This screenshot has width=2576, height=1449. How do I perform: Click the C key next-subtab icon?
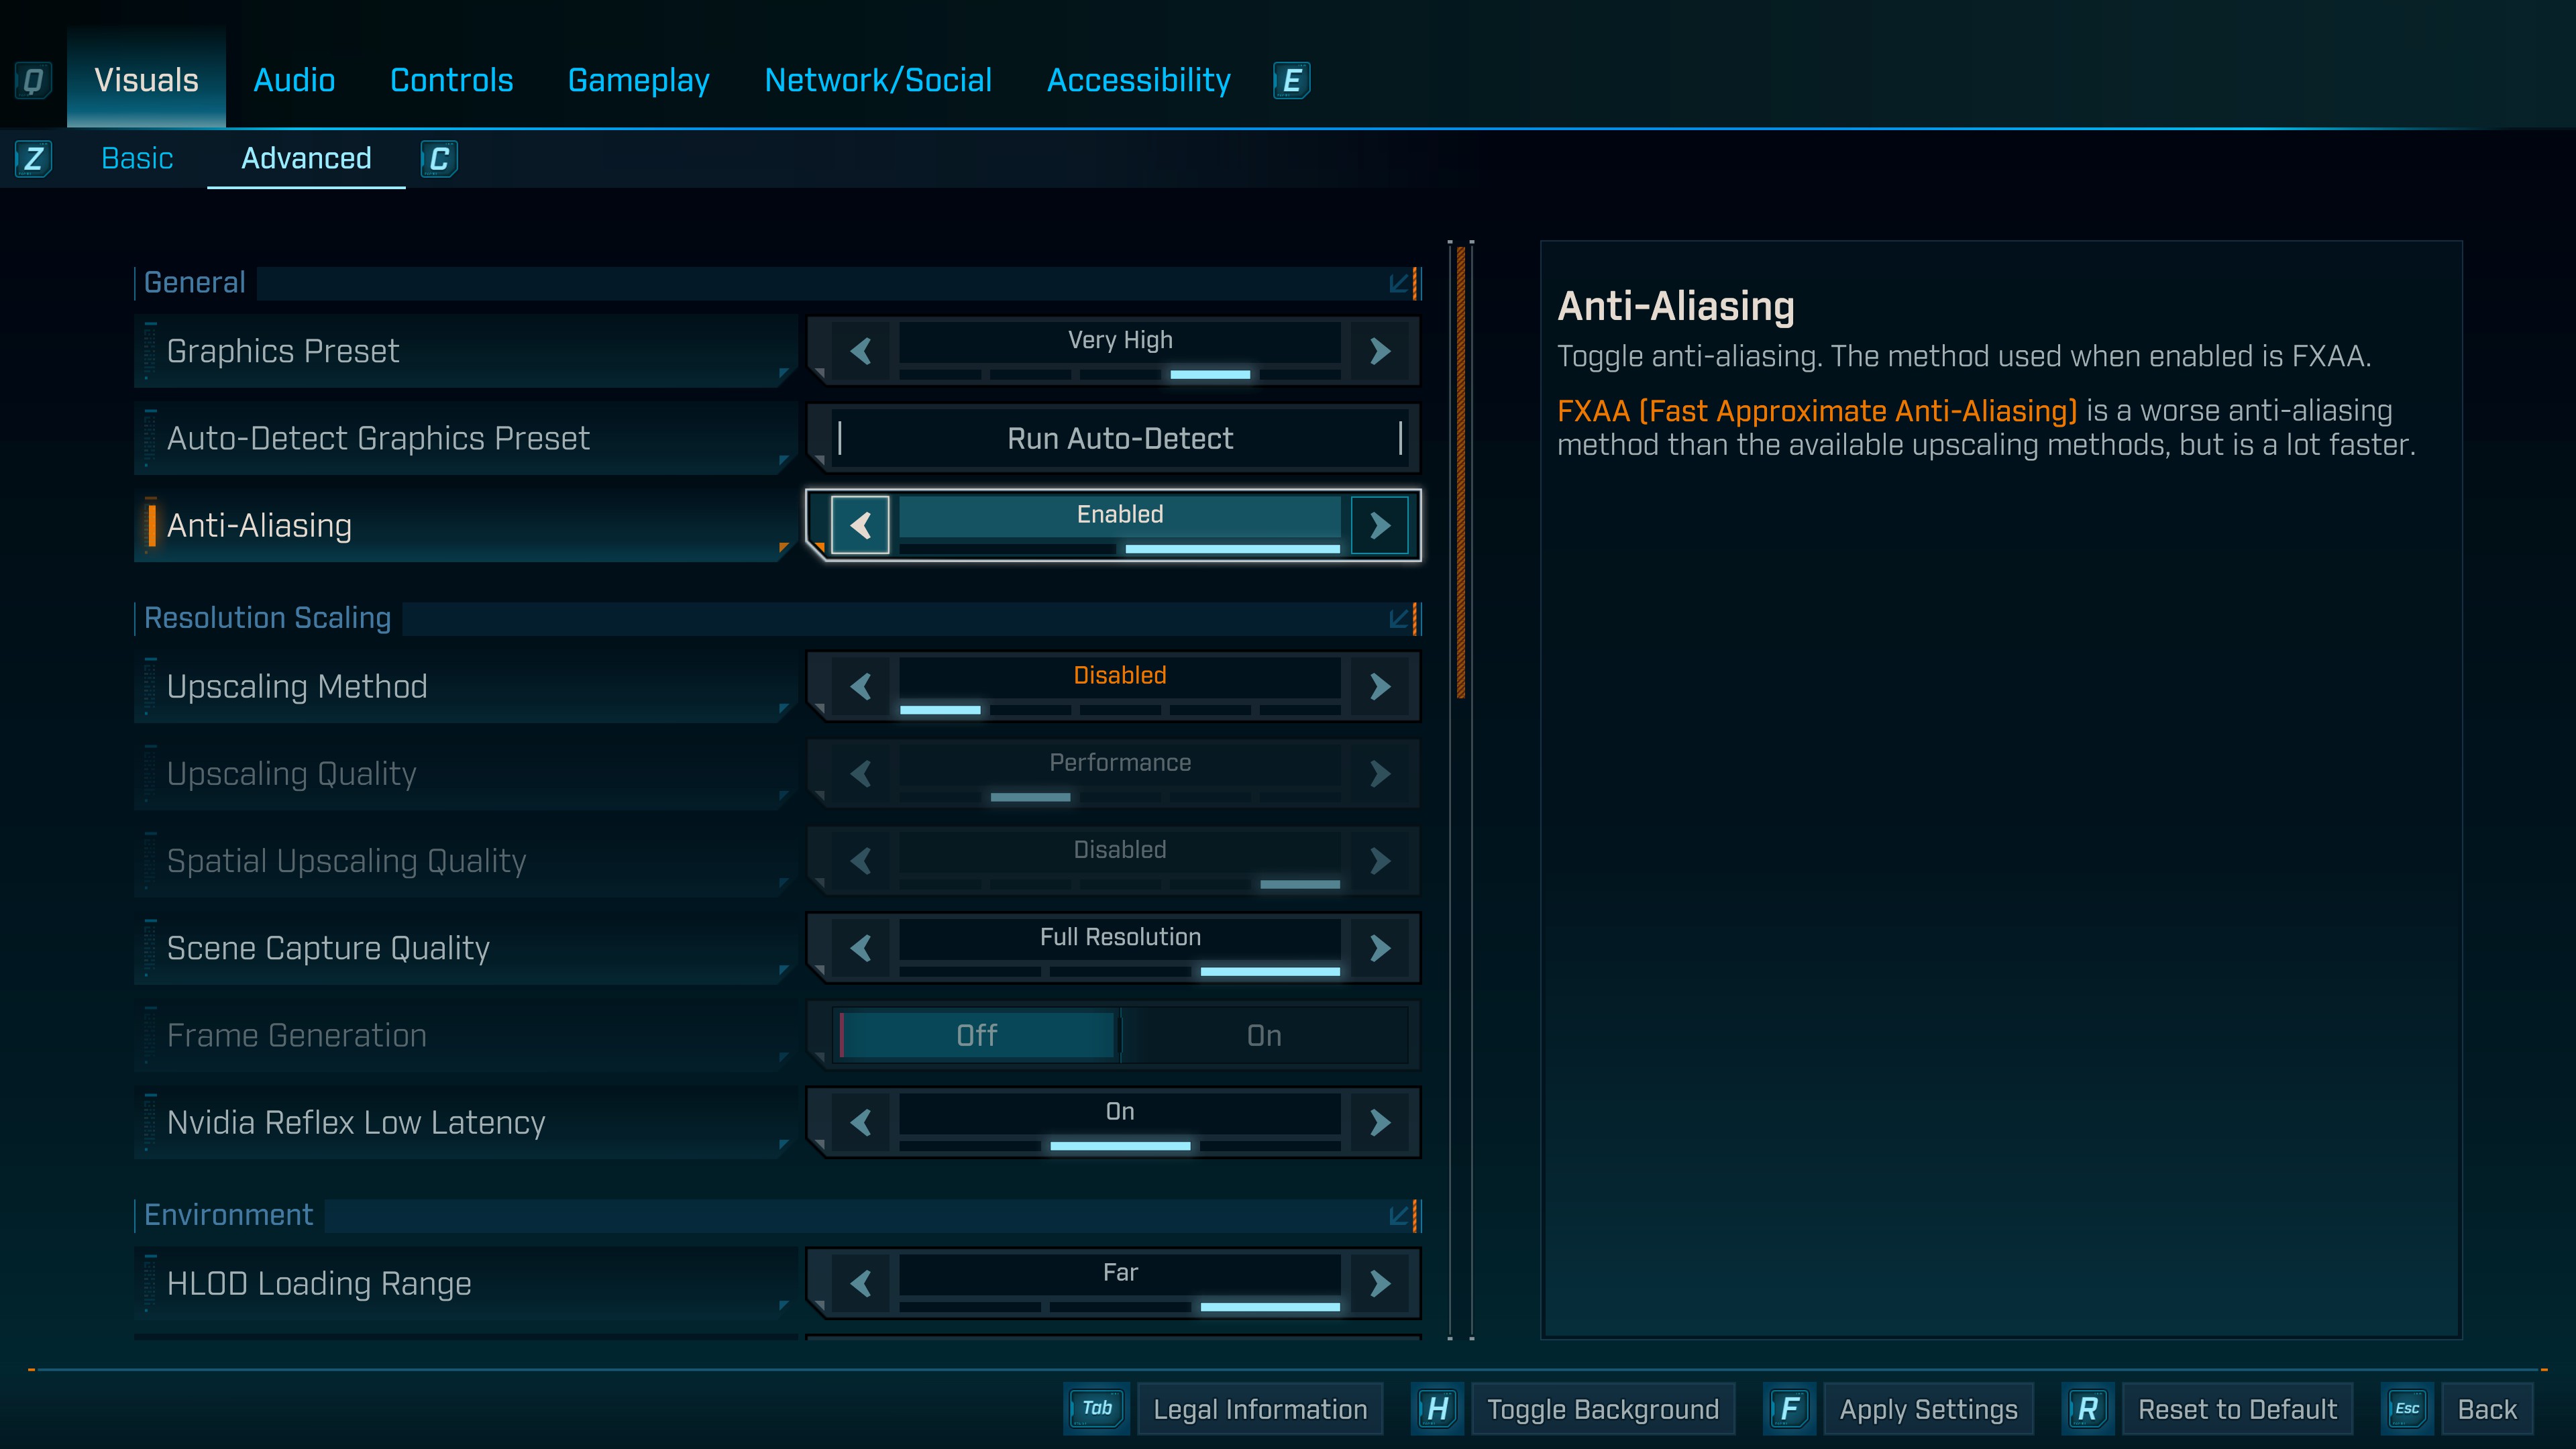coord(439,158)
